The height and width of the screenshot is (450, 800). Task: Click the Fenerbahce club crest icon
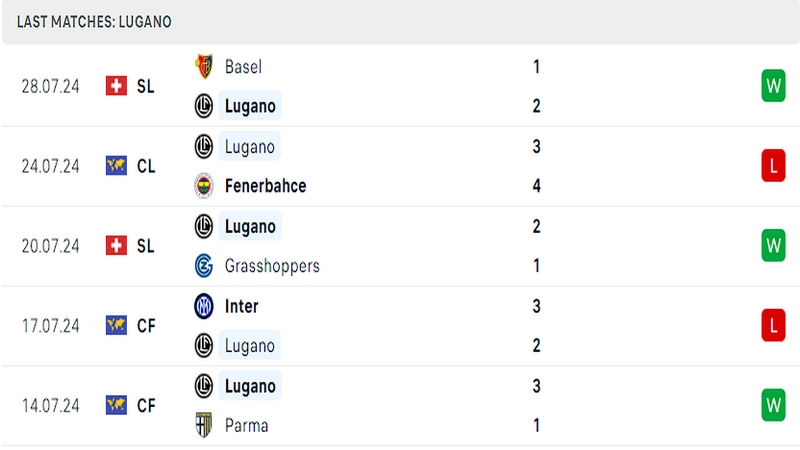[x=204, y=186]
